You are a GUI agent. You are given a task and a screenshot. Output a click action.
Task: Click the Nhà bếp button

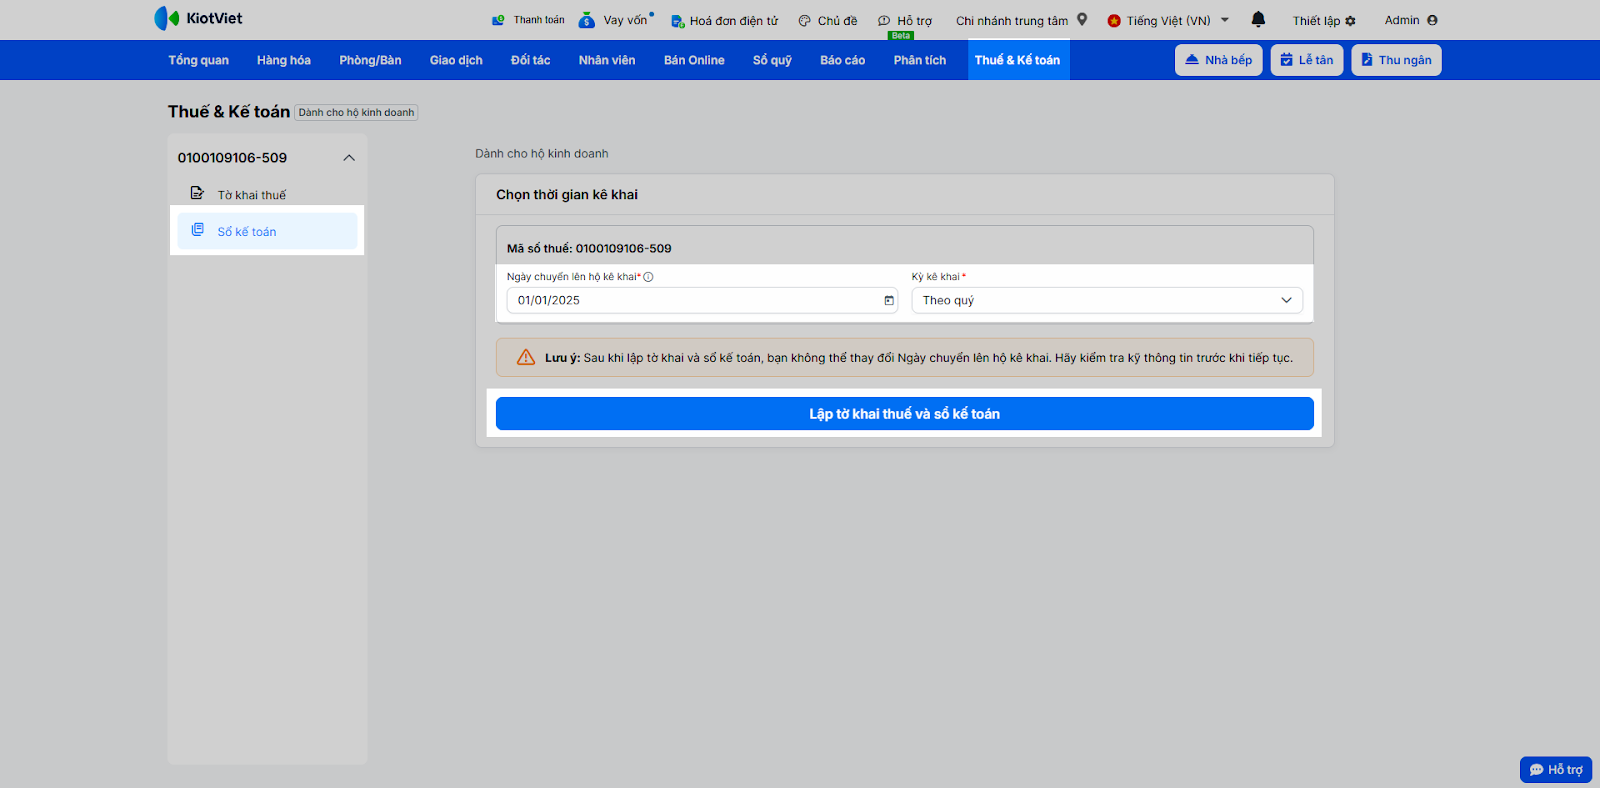1219,60
